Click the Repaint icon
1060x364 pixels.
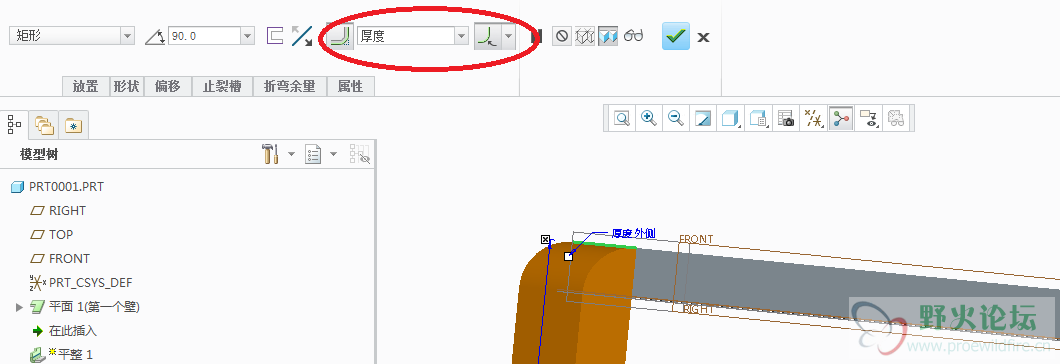pos(703,119)
